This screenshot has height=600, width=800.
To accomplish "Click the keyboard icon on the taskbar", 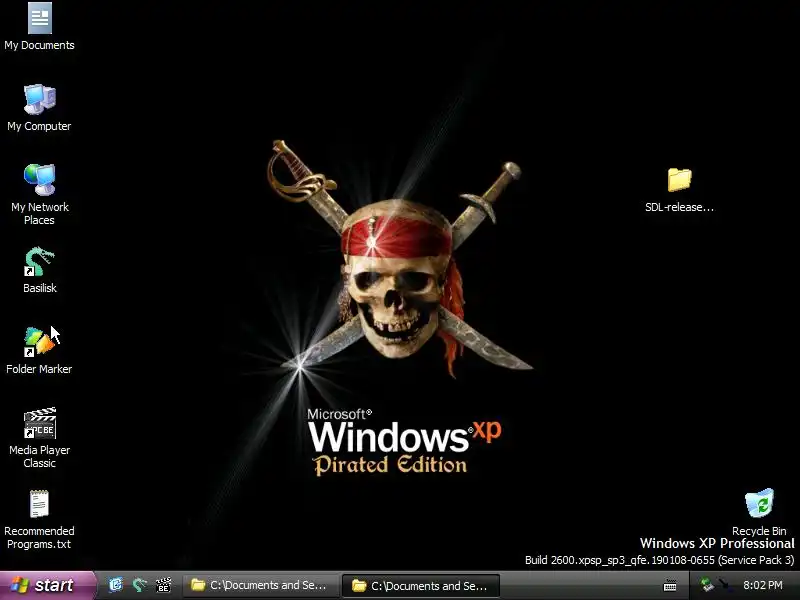I will point(670,586).
